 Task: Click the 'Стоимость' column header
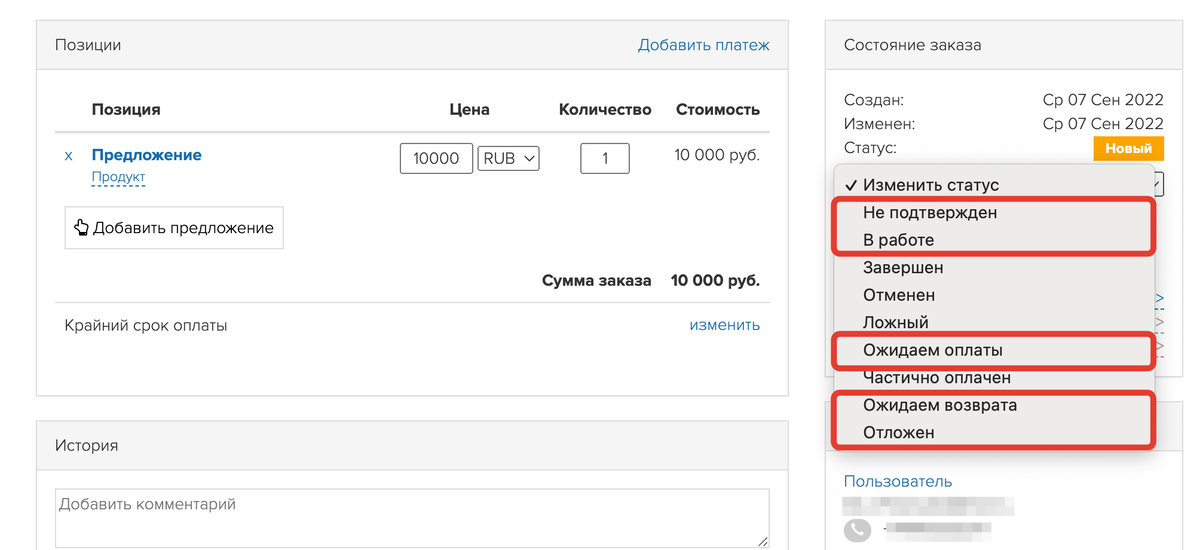[718, 110]
